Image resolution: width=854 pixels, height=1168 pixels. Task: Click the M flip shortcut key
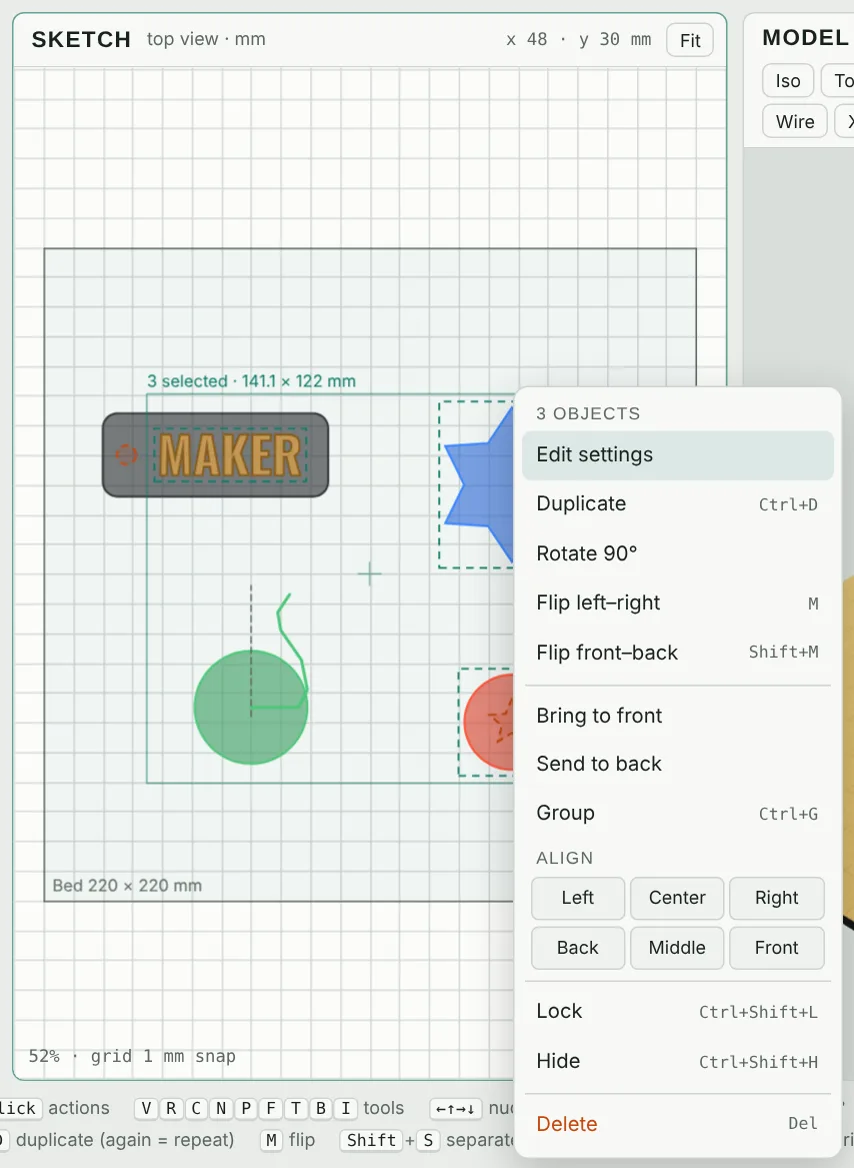coord(271,1140)
